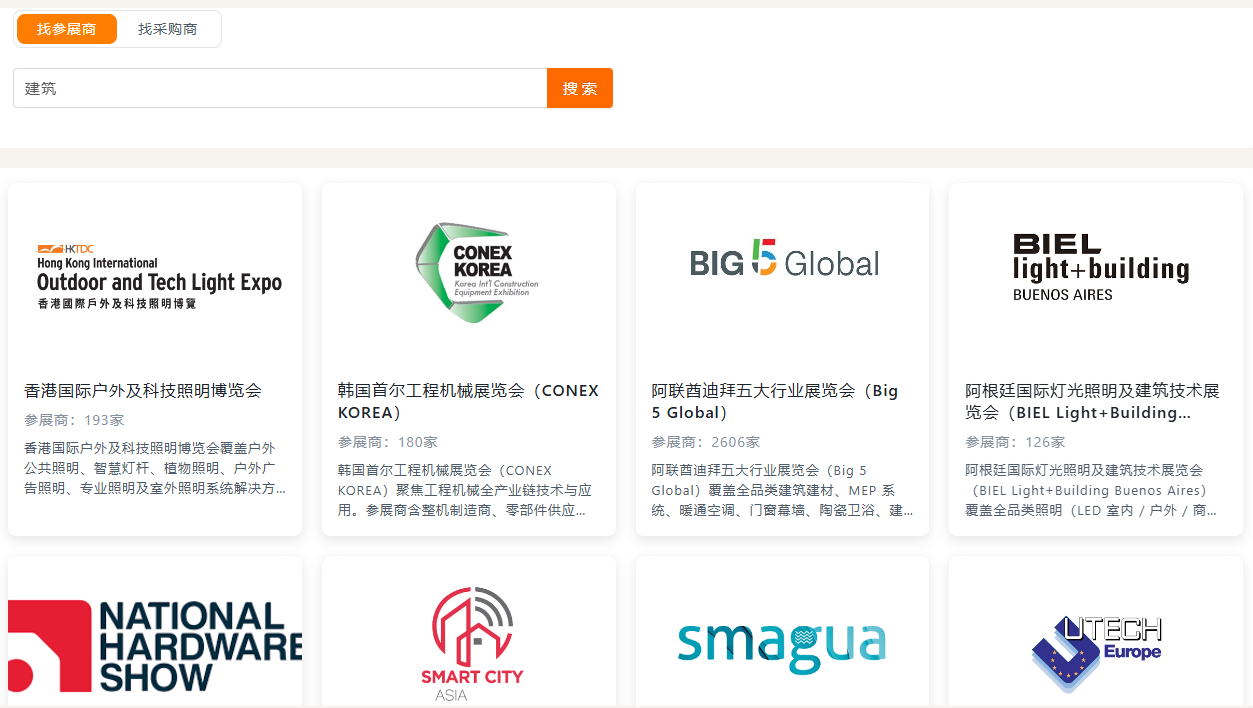This screenshot has width=1253, height=708.
Task: Switch to the 找采购商 tab
Action: (x=167, y=29)
